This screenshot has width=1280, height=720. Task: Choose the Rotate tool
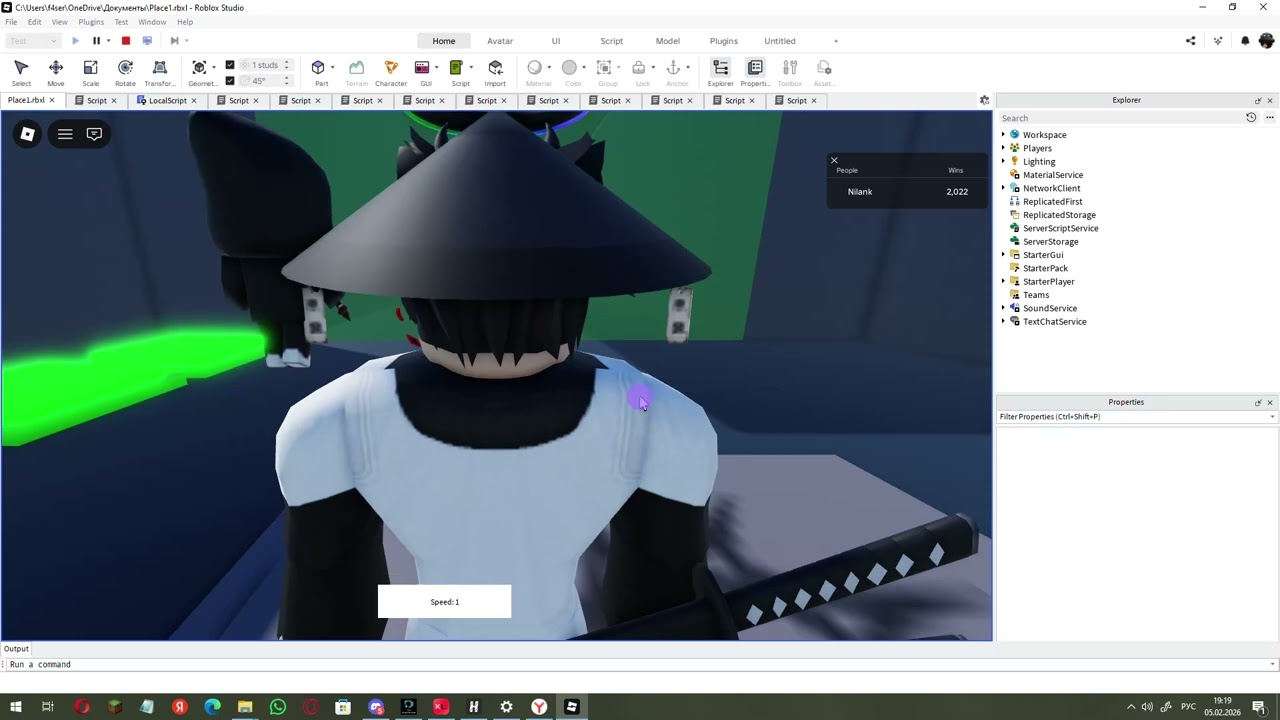(125, 72)
